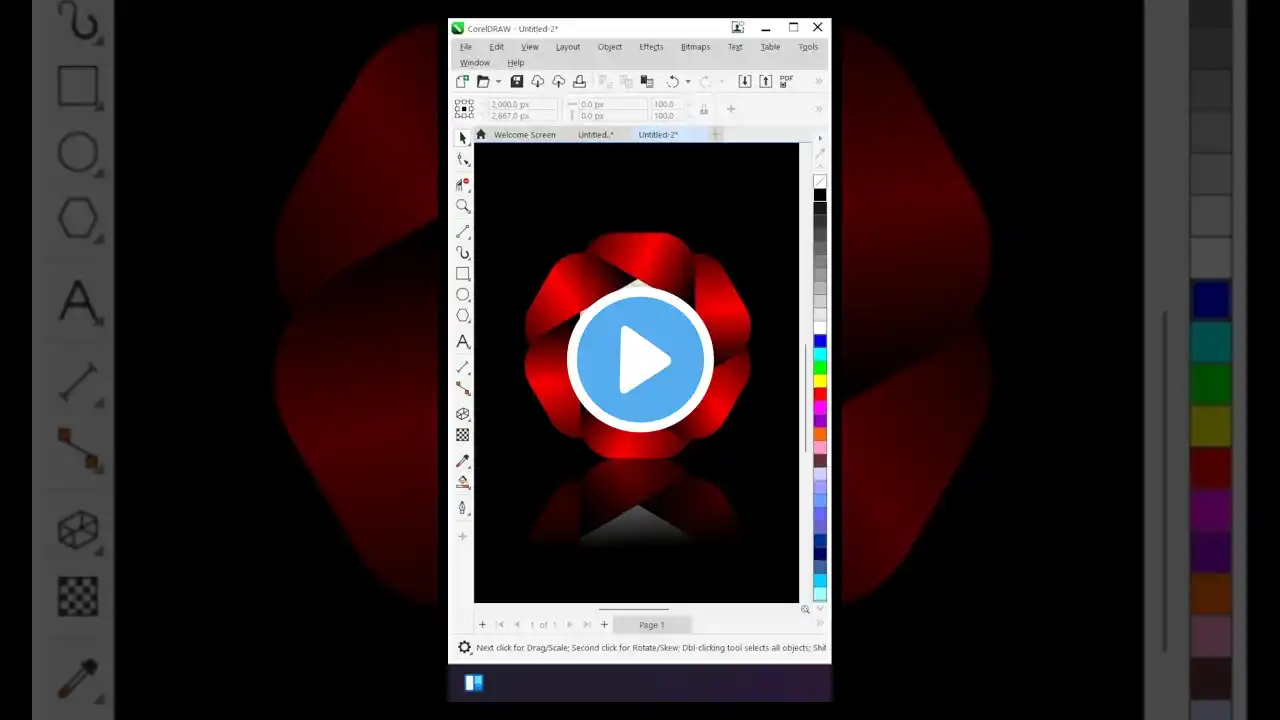Toggle the lock ratio padlock
The image size is (1280, 720).
704,110
